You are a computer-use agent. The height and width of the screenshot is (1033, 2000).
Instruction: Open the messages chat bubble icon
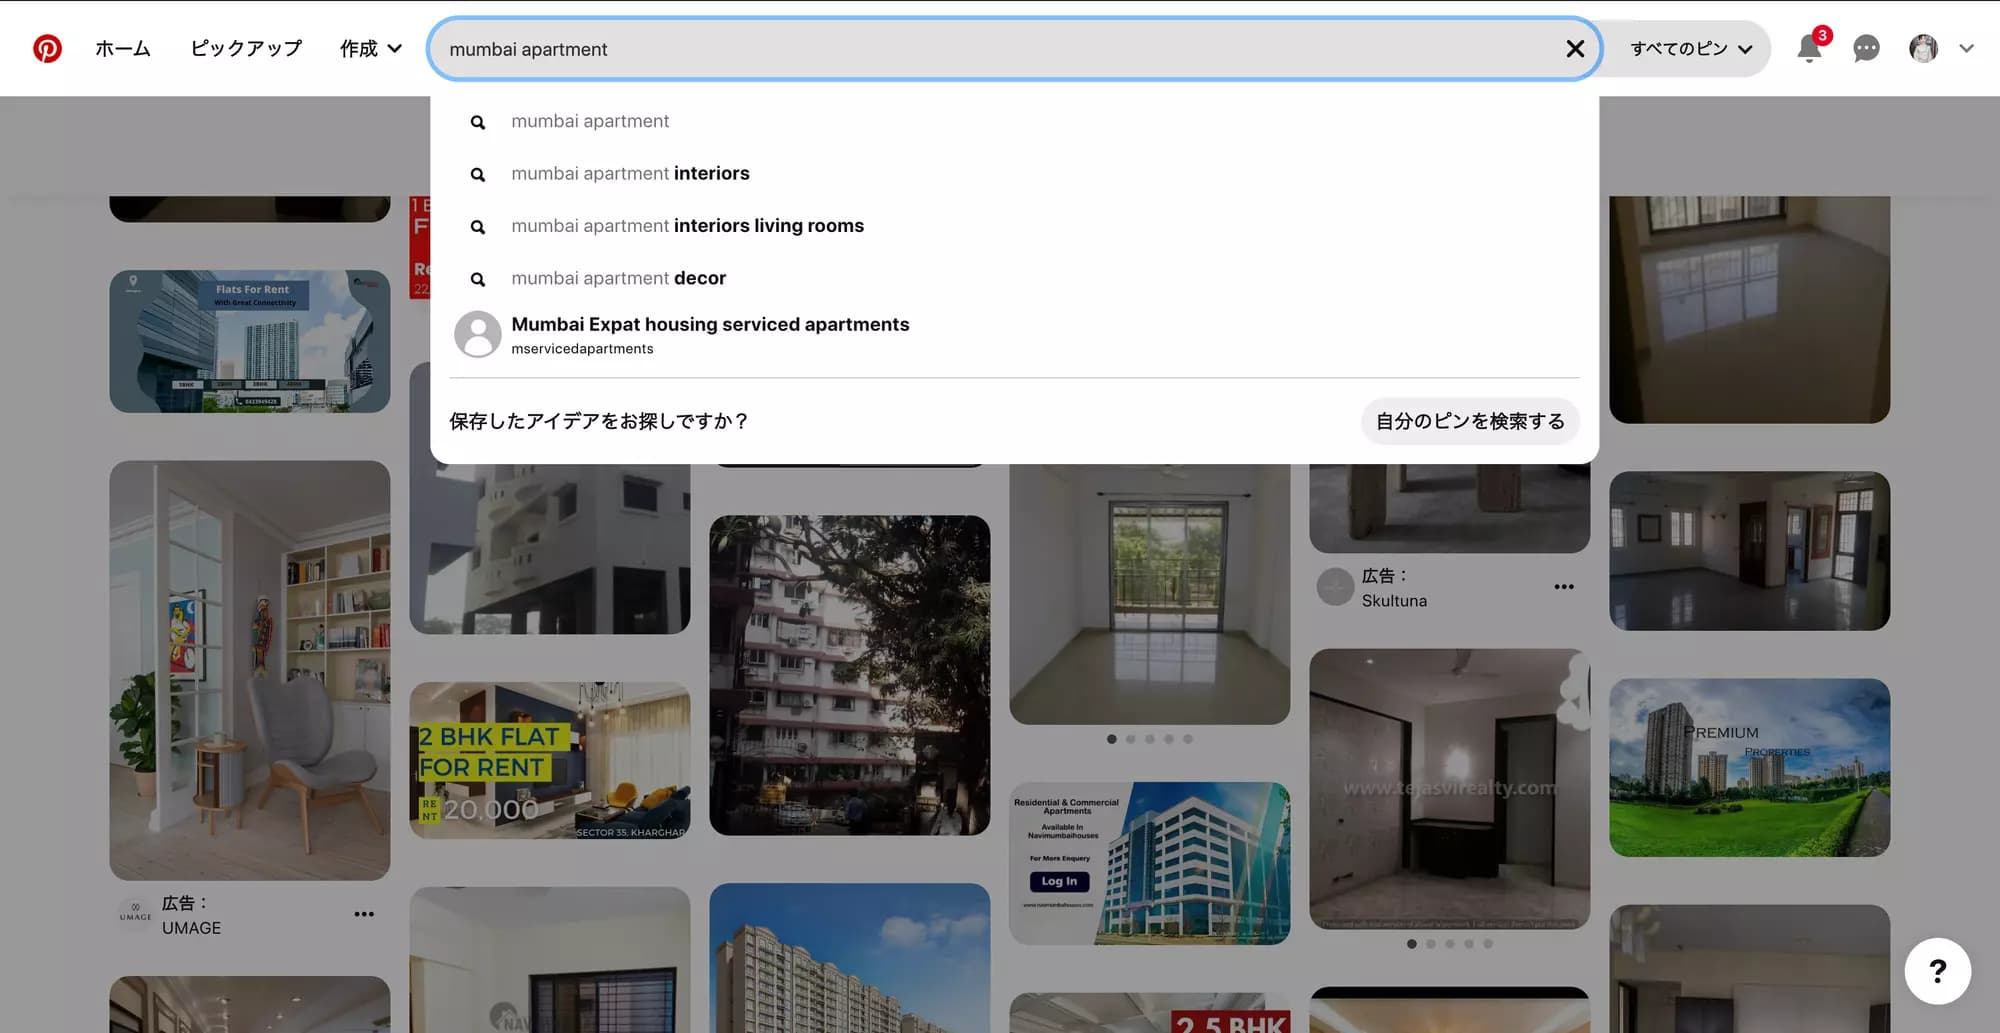tap(1865, 48)
